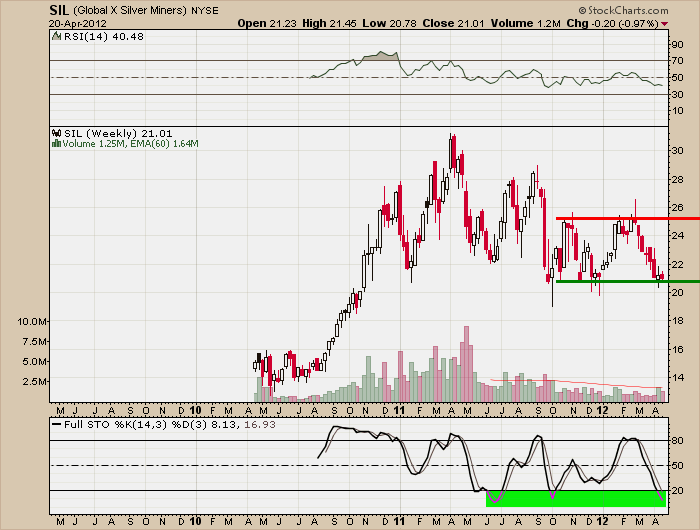Image resolution: width=700 pixels, height=530 pixels.
Task: Click the black line icon beside Full STO
Action: [x=56, y=424]
